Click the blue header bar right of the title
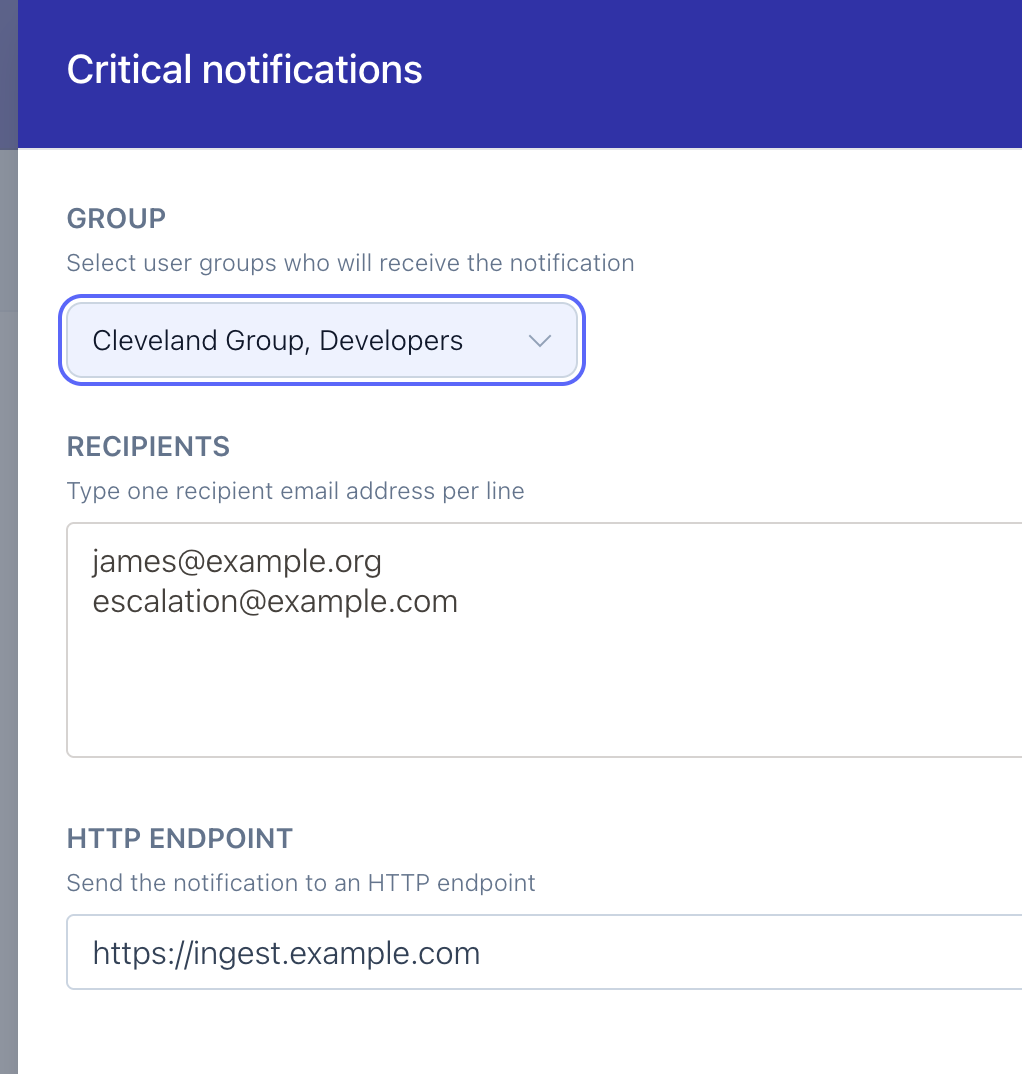The width and height of the screenshot is (1022, 1074). pyautogui.click(x=750, y=70)
